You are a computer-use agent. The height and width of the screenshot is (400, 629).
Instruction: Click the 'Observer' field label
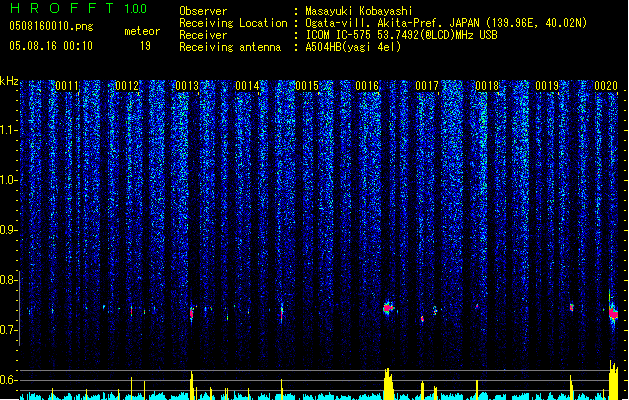(x=203, y=11)
